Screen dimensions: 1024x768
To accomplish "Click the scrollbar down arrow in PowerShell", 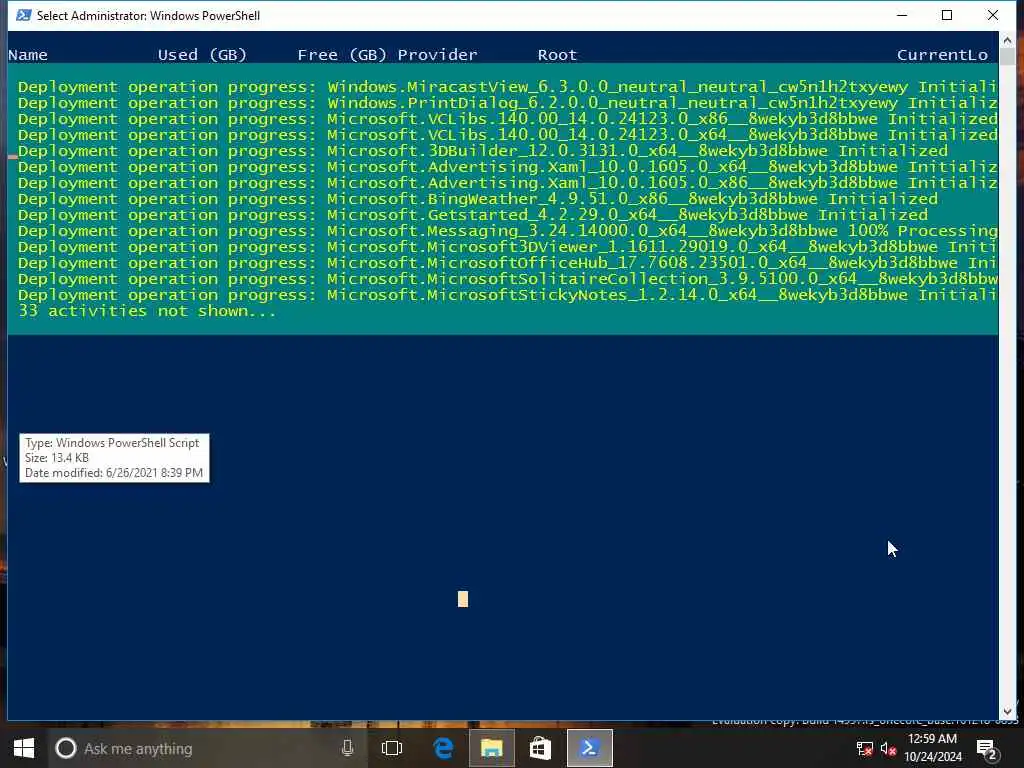I will tap(1007, 712).
